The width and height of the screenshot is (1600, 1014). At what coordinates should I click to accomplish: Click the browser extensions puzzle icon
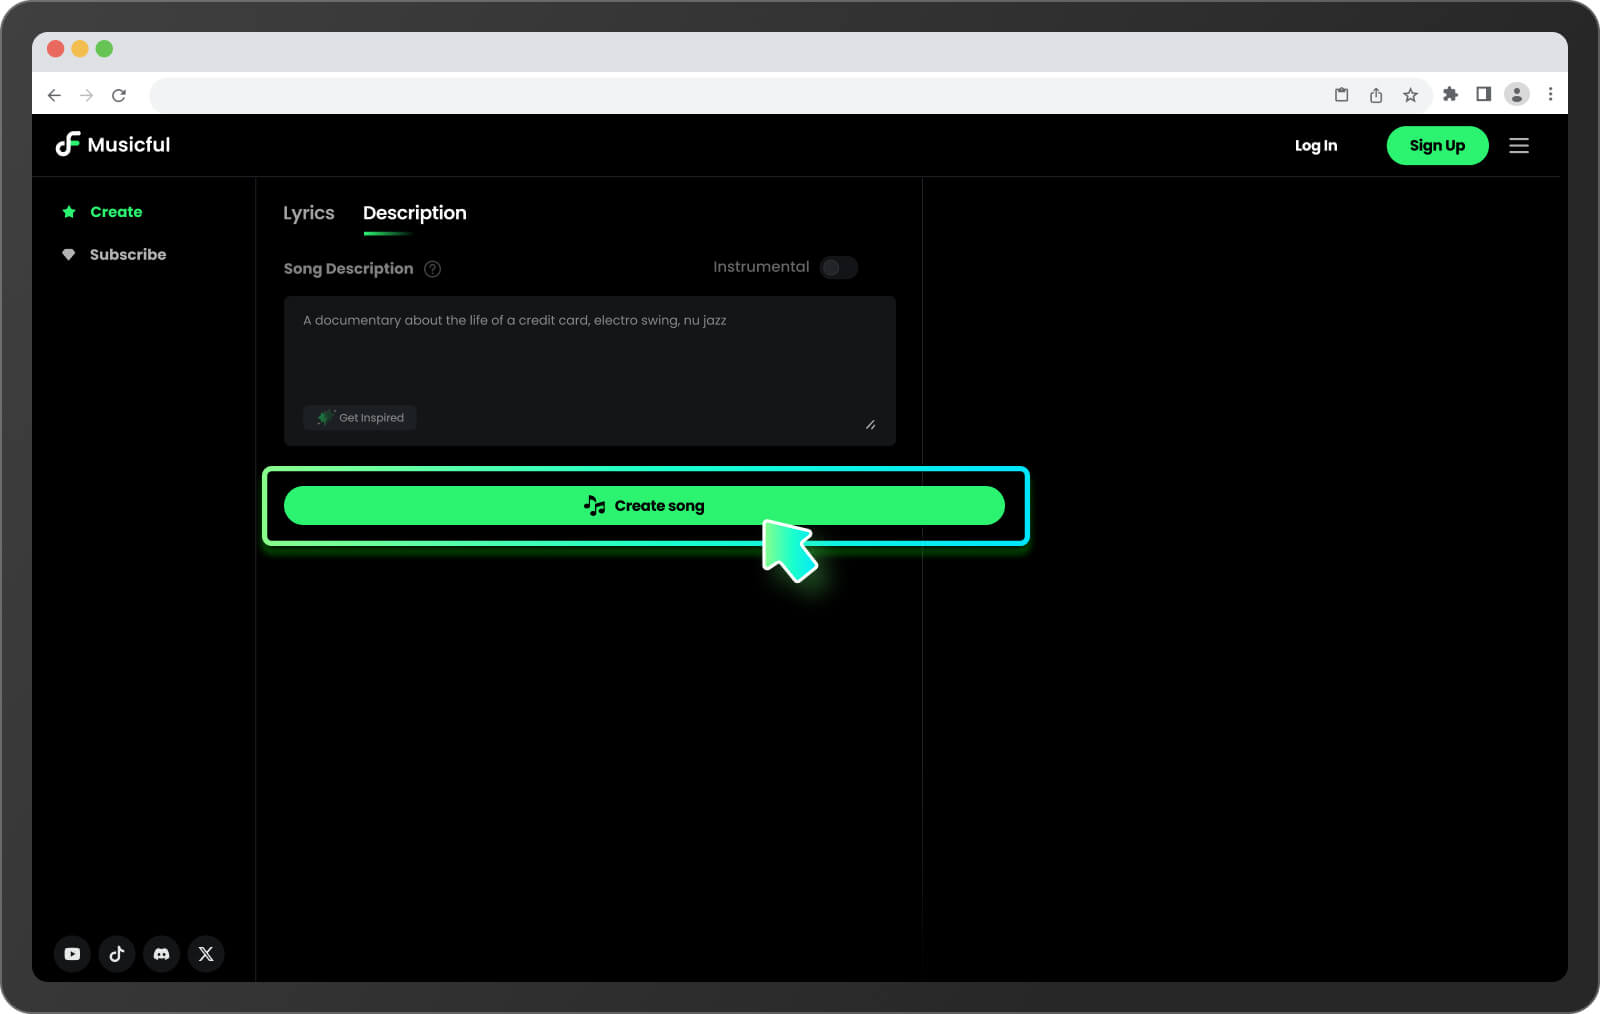click(1450, 94)
